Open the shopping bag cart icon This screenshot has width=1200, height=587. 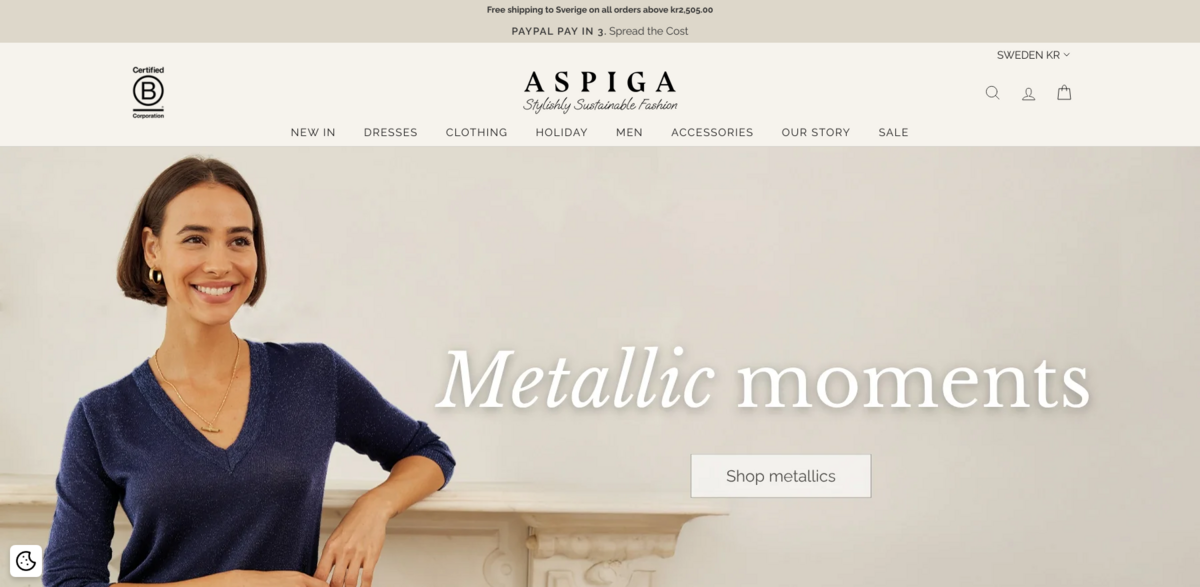tap(1064, 92)
